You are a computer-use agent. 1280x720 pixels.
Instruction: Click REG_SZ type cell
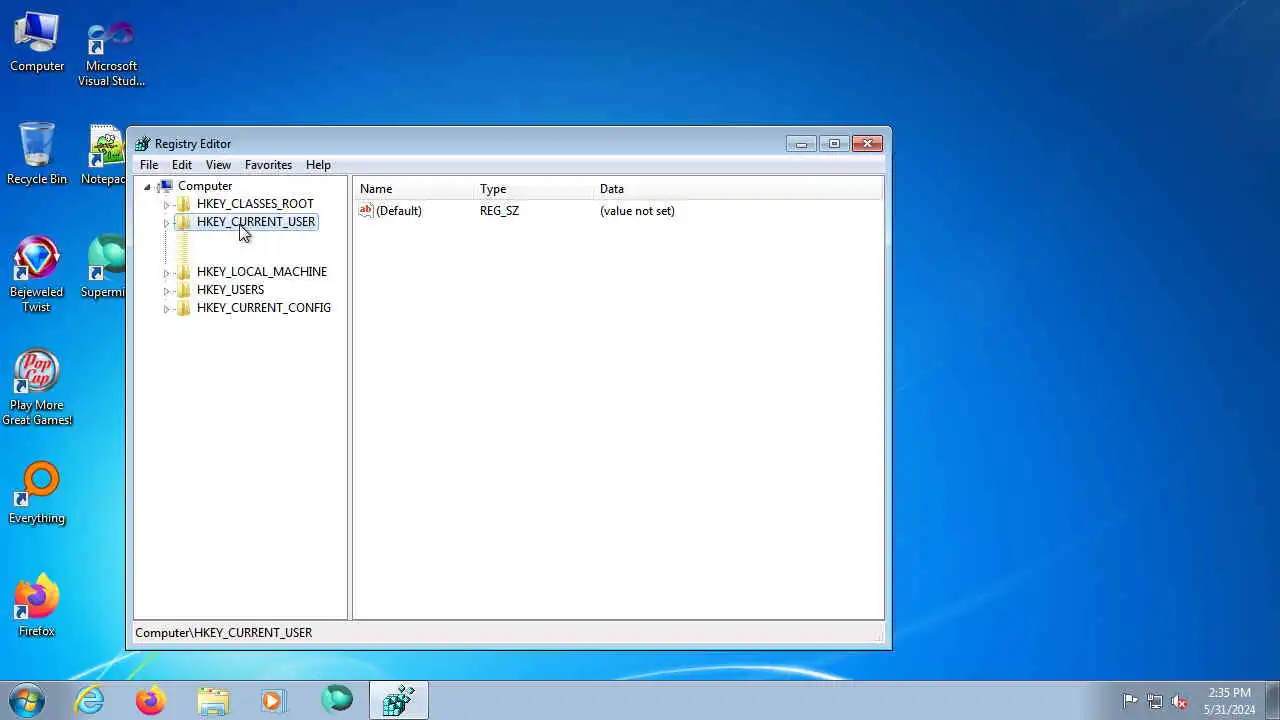click(499, 211)
